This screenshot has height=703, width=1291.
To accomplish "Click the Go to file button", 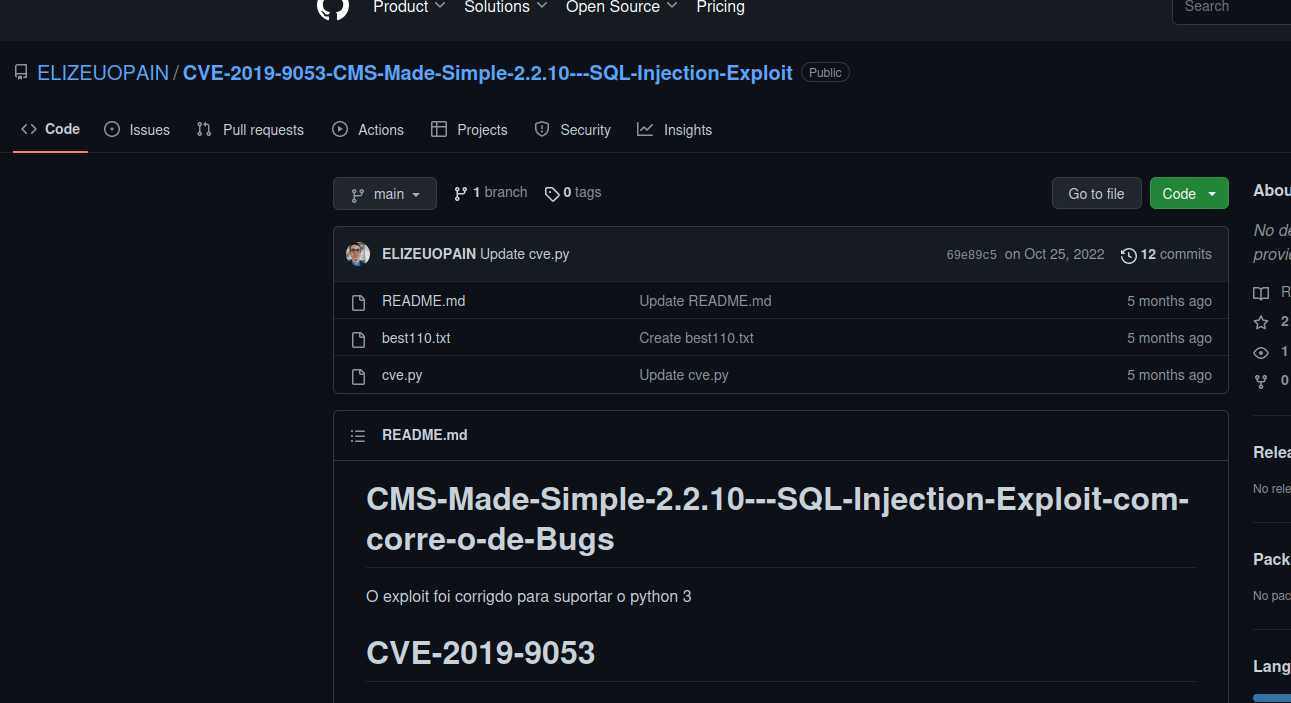I will click(x=1096, y=194).
